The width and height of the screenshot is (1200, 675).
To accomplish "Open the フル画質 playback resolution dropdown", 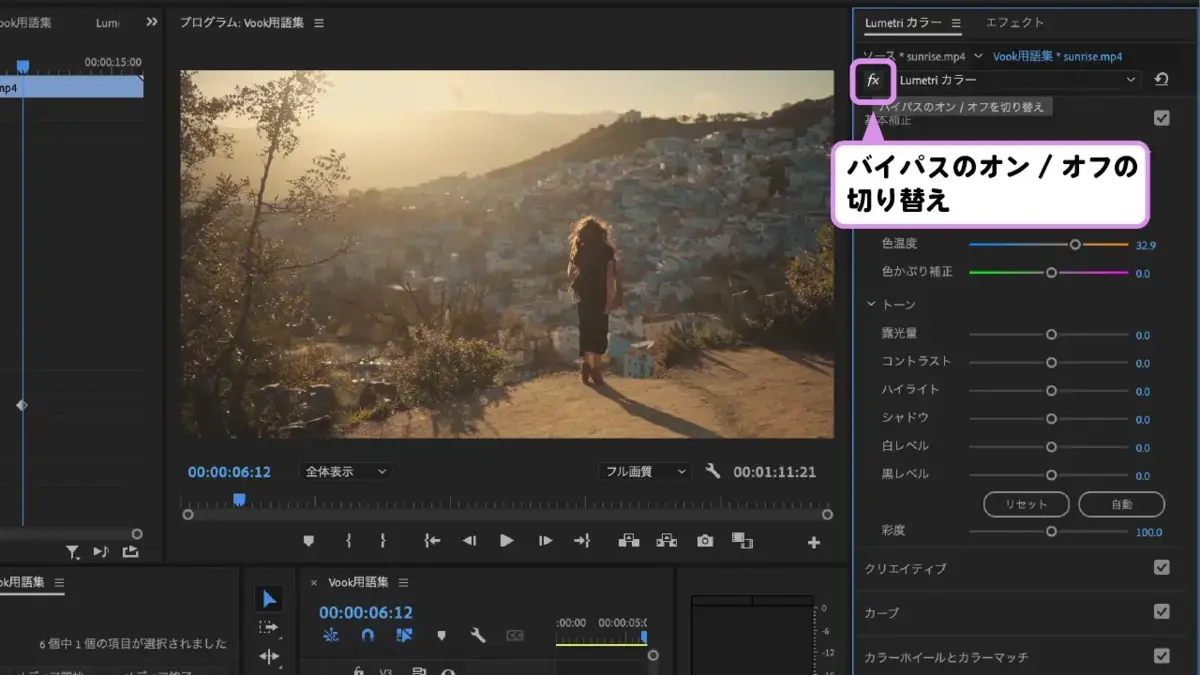I will (645, 471).
